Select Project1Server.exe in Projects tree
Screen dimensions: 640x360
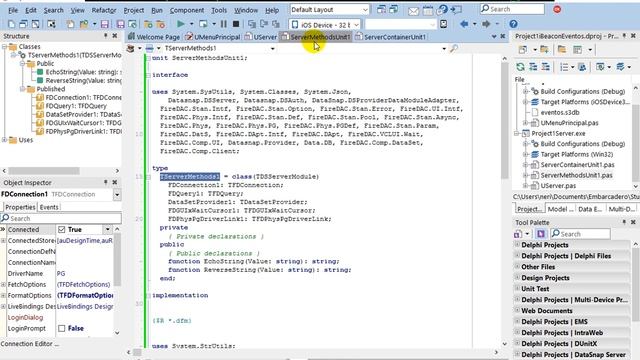558,133
